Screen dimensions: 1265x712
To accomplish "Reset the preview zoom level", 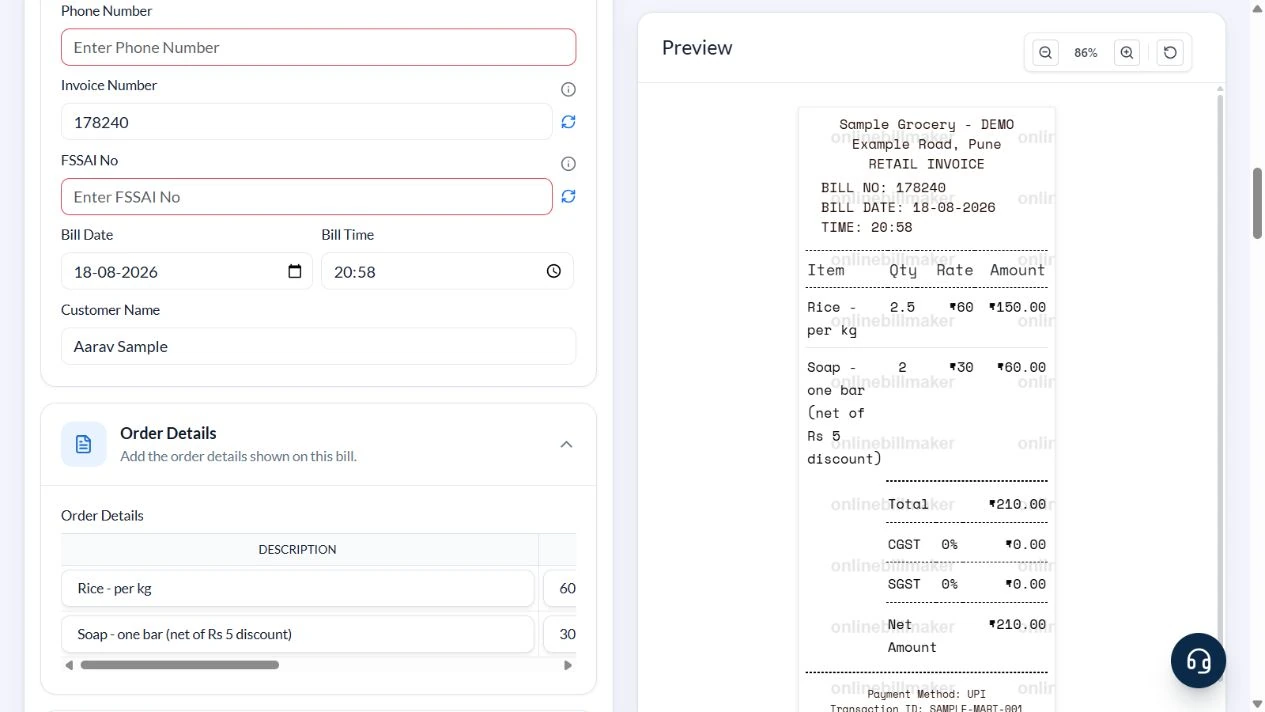I will [1170, 53].
